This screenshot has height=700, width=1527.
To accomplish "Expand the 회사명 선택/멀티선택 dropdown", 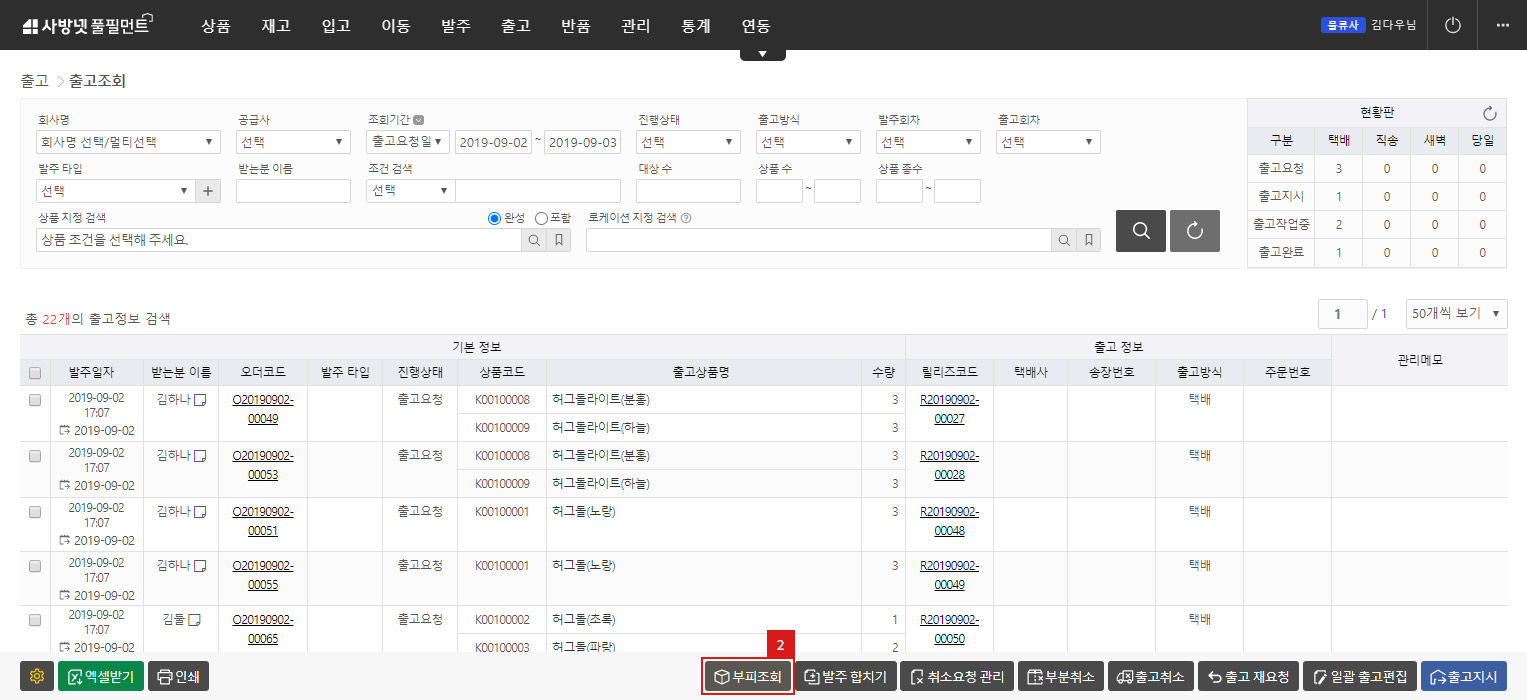I will [128, 142].
